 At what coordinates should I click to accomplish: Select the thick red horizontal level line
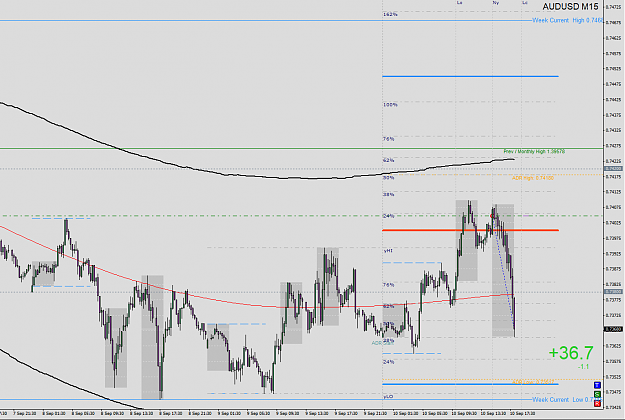(470, 230)
